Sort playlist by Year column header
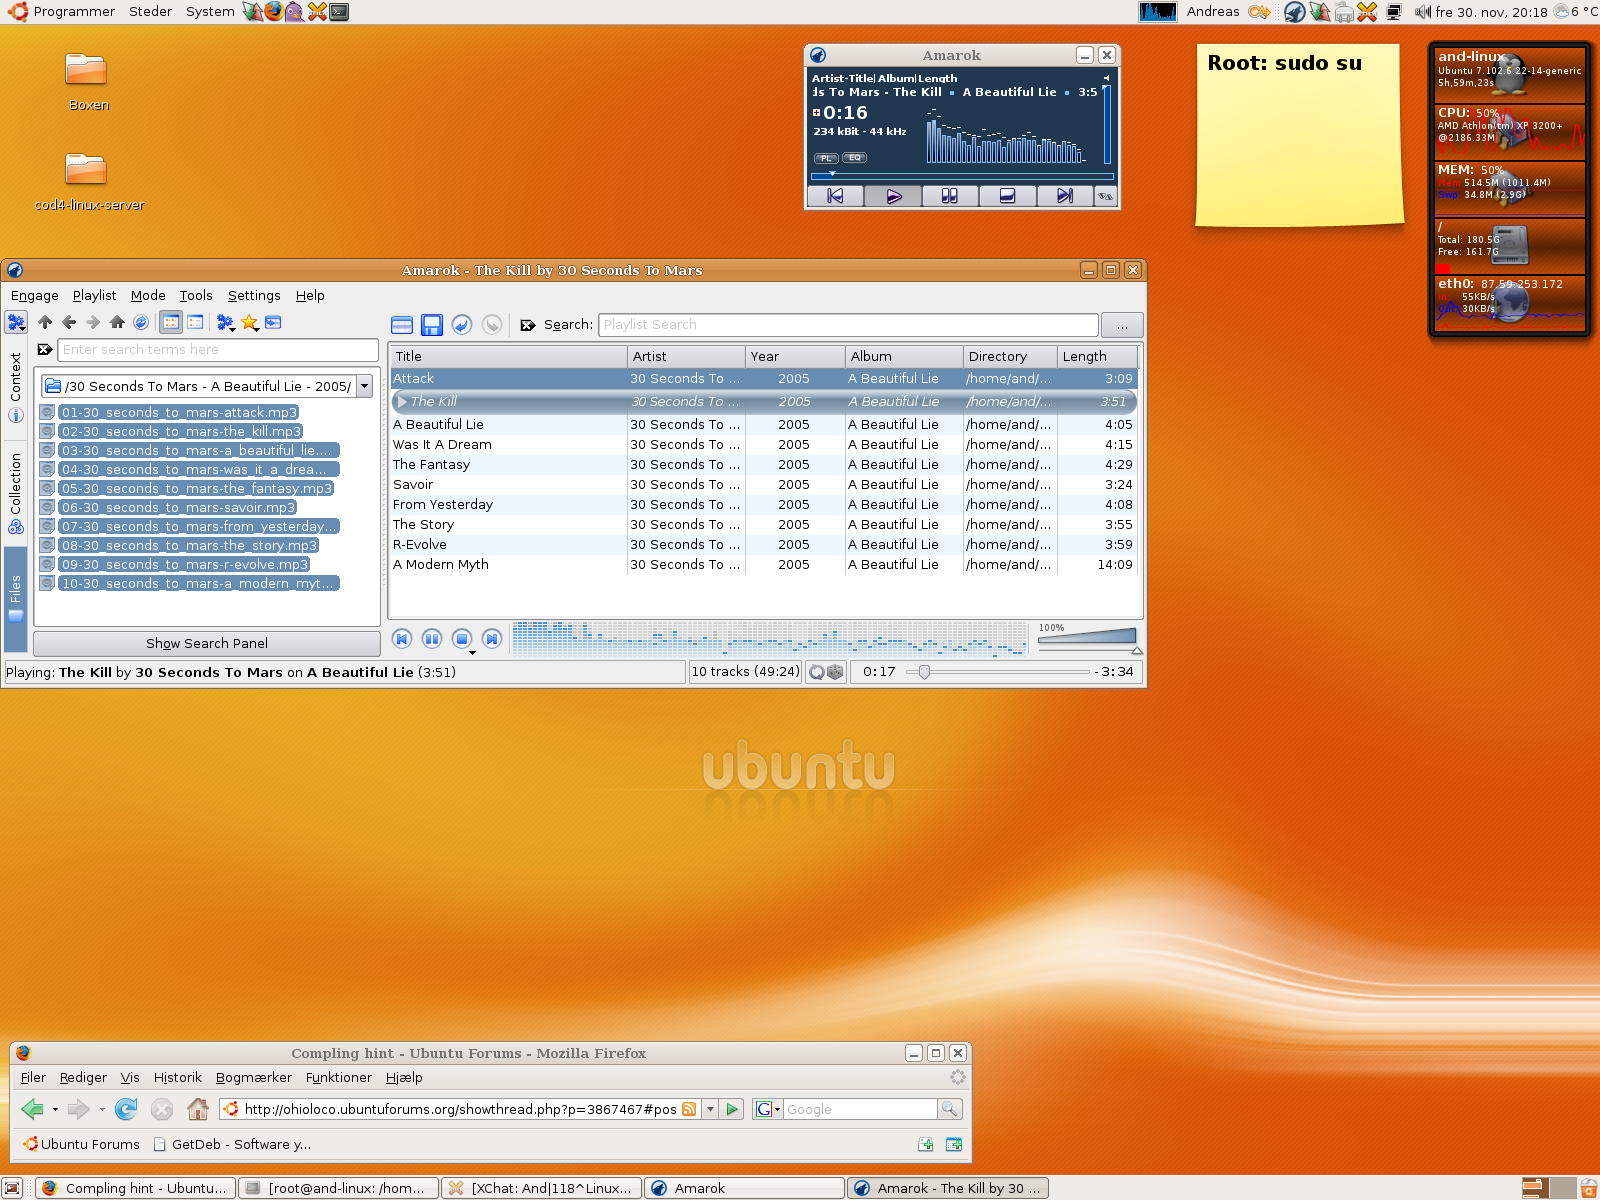The height and width of the screenshot is (1200, 1600). (795, 356)
